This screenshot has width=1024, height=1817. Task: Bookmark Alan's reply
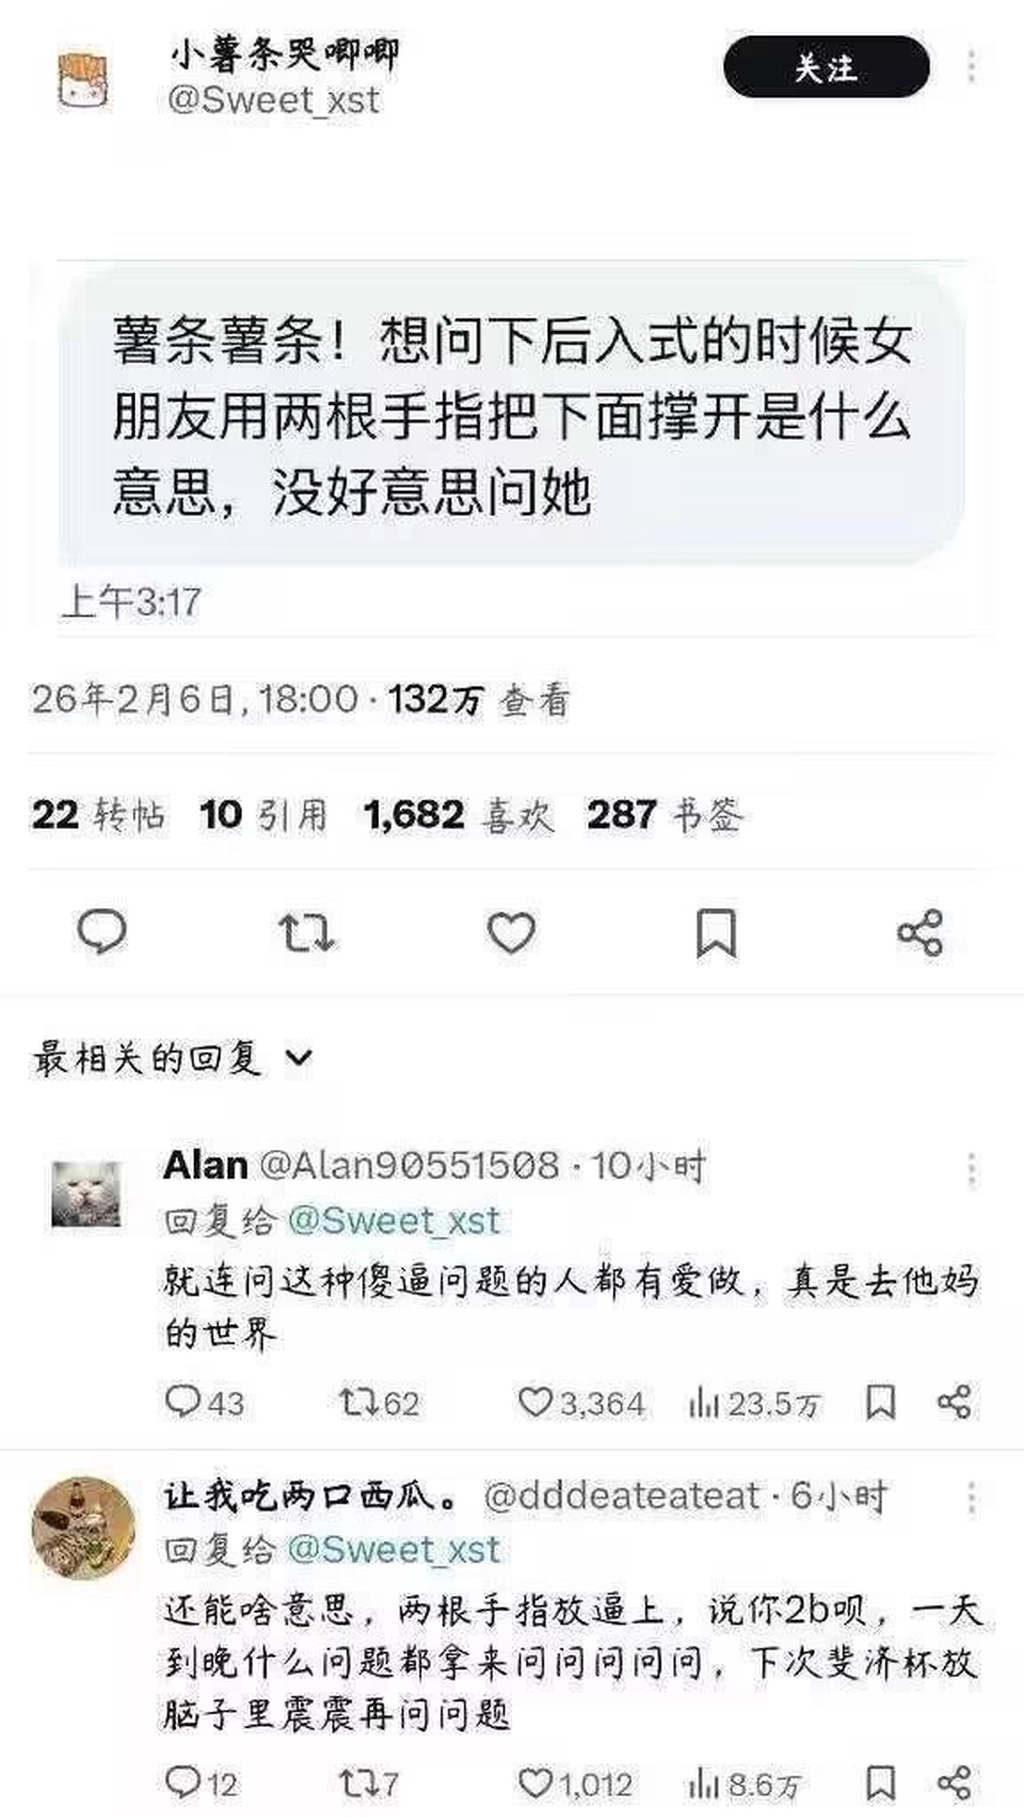click(880, 1403)
